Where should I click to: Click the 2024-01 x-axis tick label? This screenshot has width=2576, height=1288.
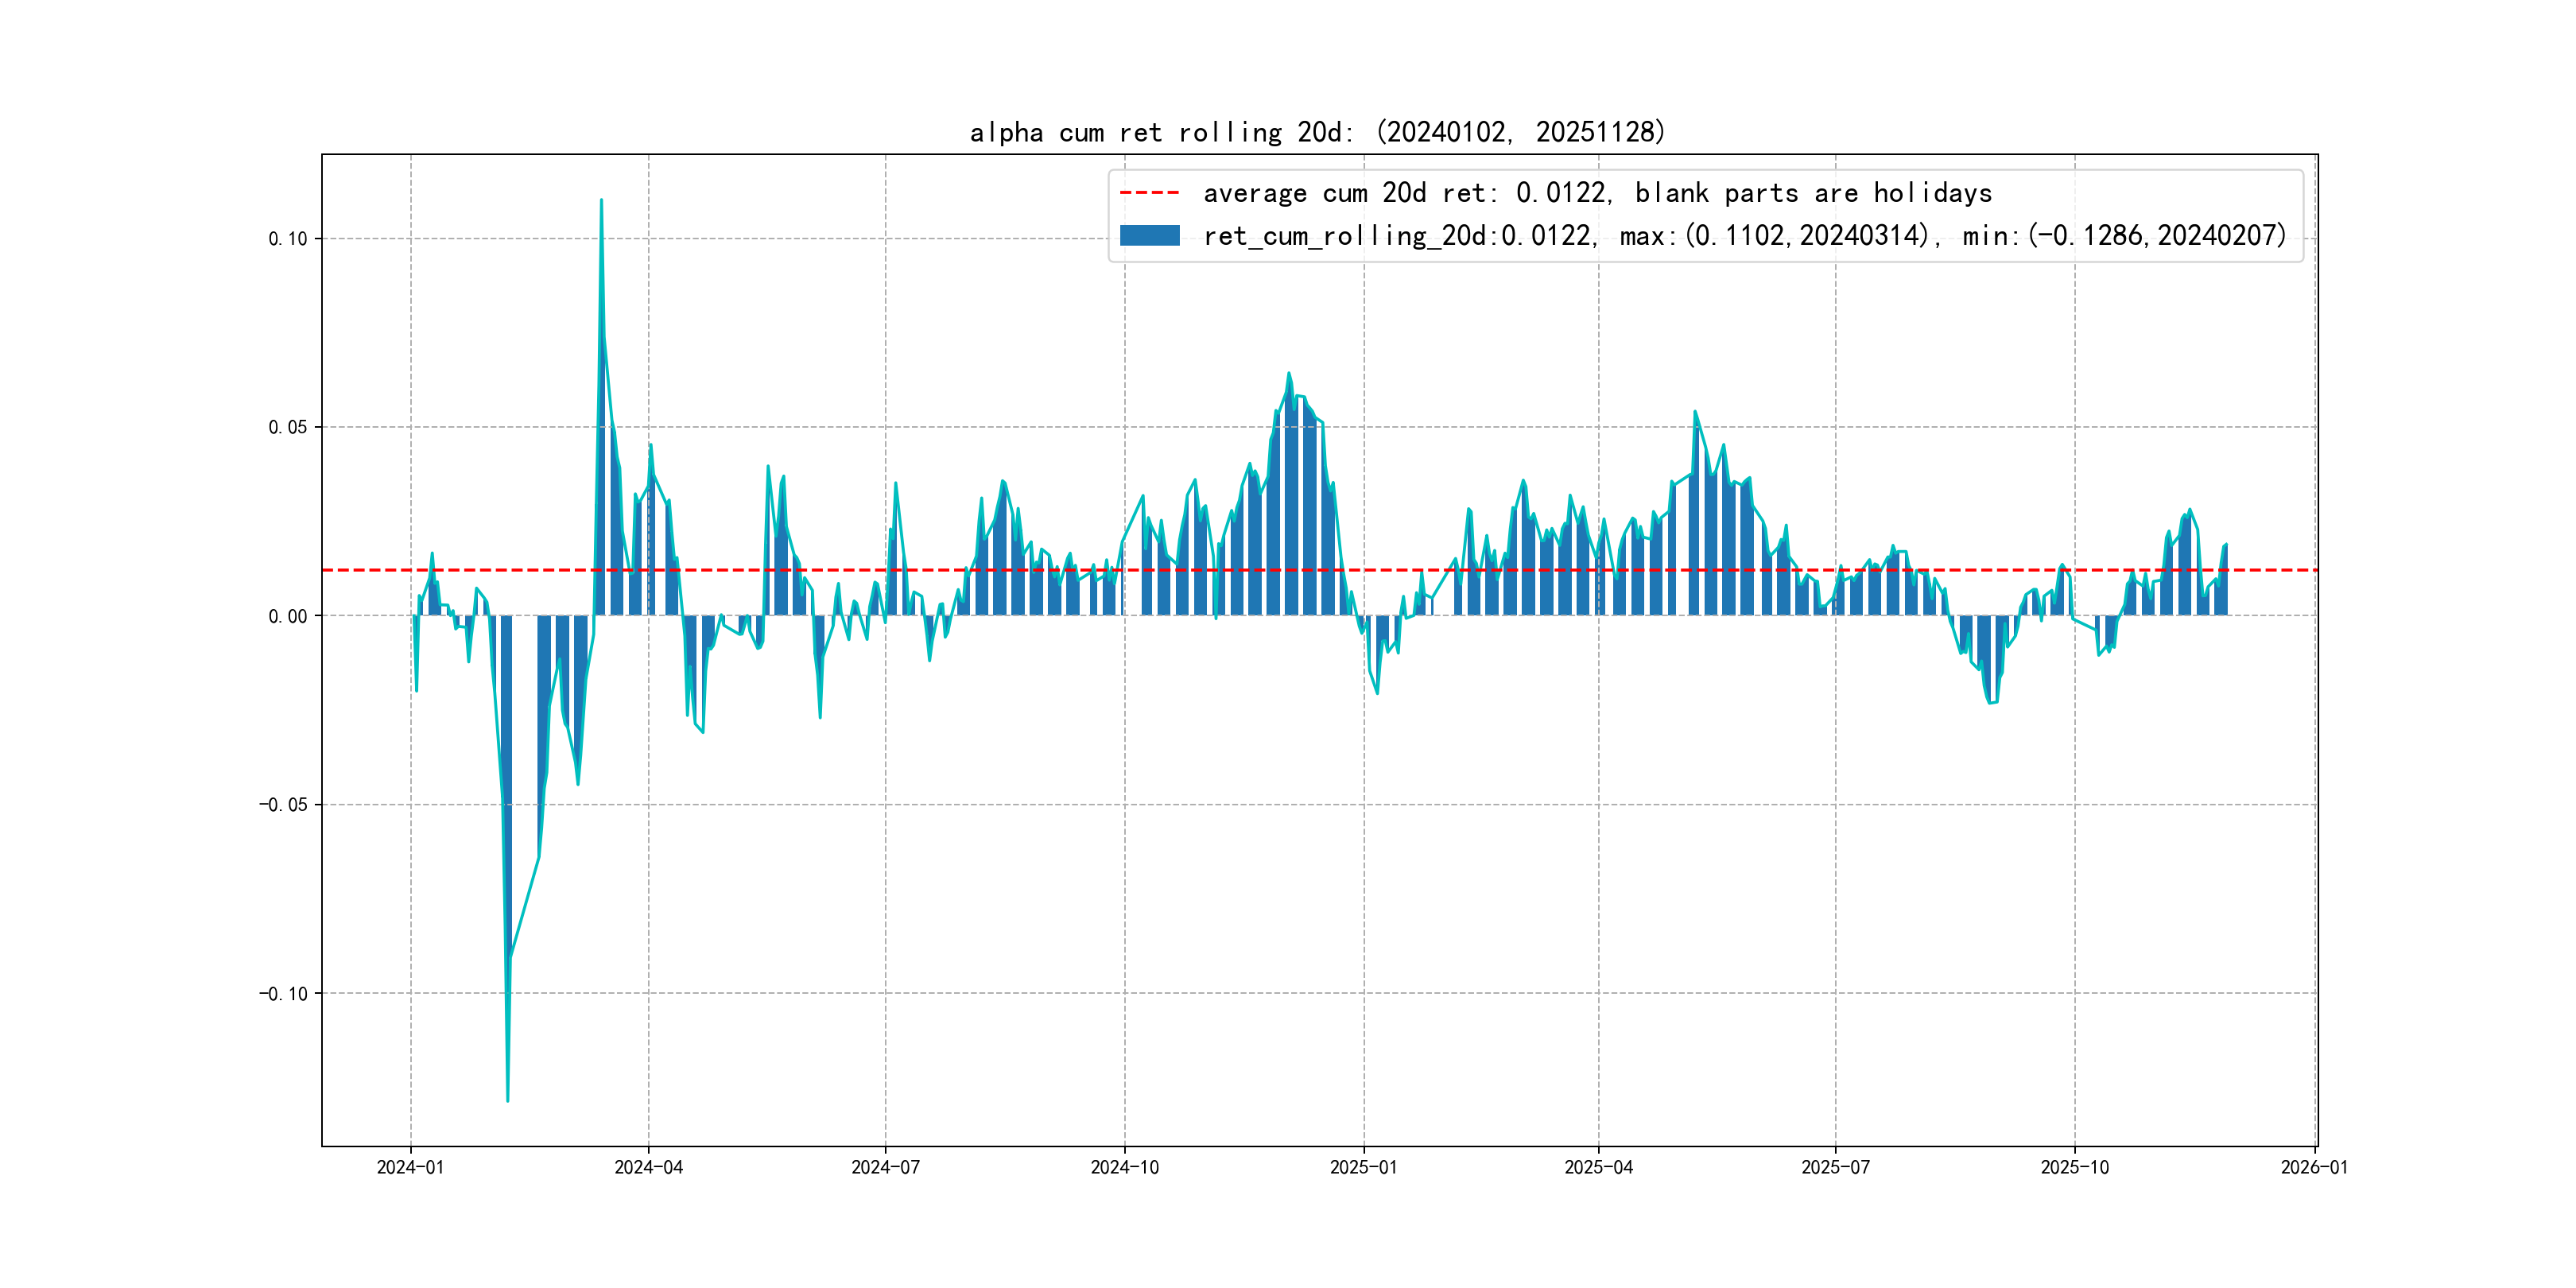coord(410,1167)
